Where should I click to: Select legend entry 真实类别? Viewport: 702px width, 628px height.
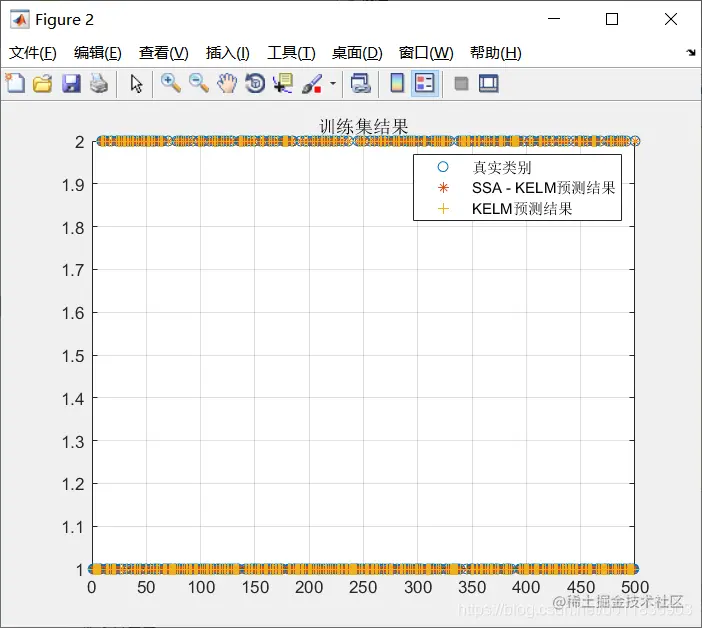coord(501,167)
